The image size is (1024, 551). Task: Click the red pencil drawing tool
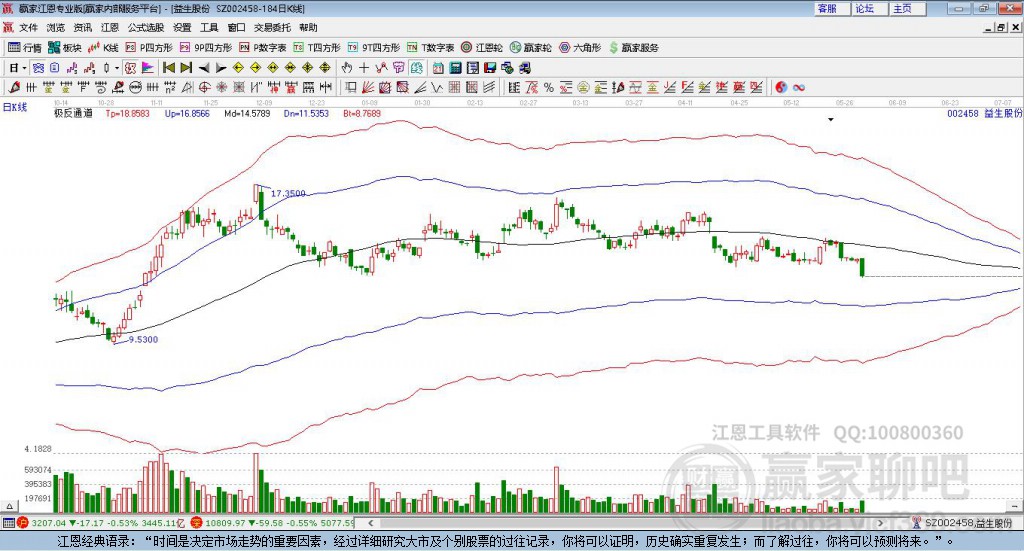point(14,87)
